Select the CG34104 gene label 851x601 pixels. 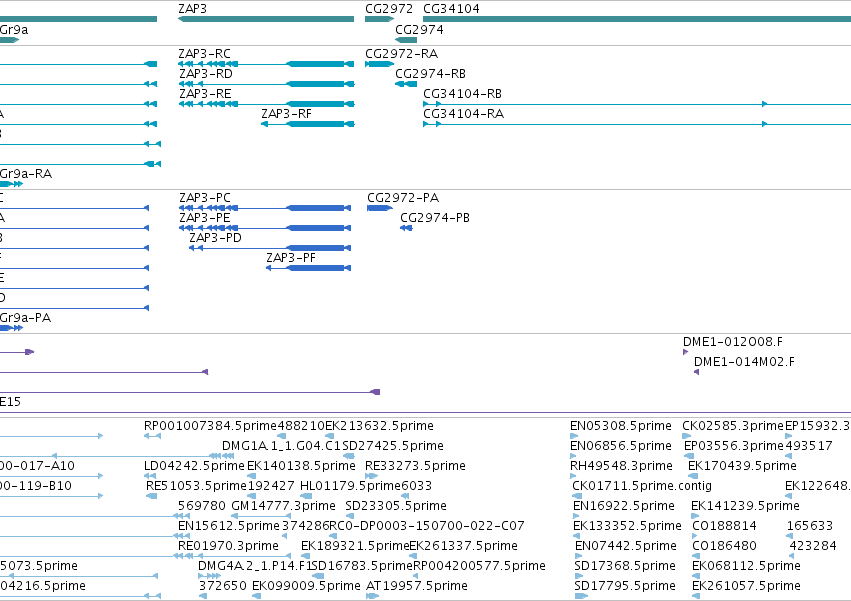coord(451,9)
